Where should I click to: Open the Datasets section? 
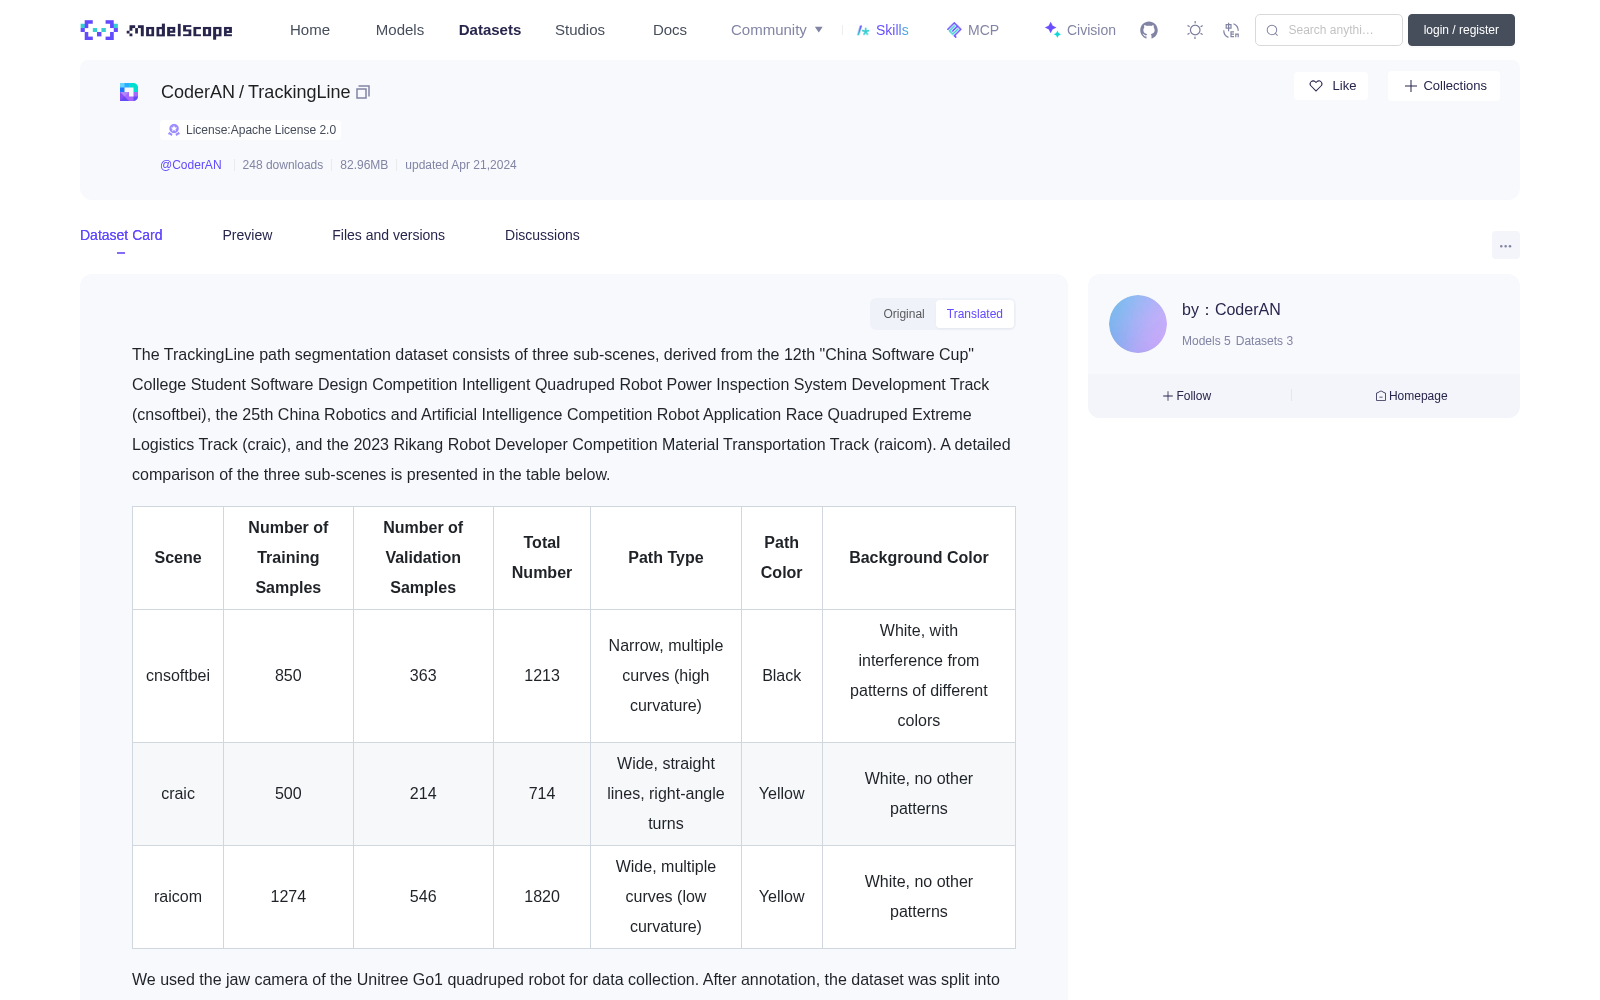click(x=490, y=30)
